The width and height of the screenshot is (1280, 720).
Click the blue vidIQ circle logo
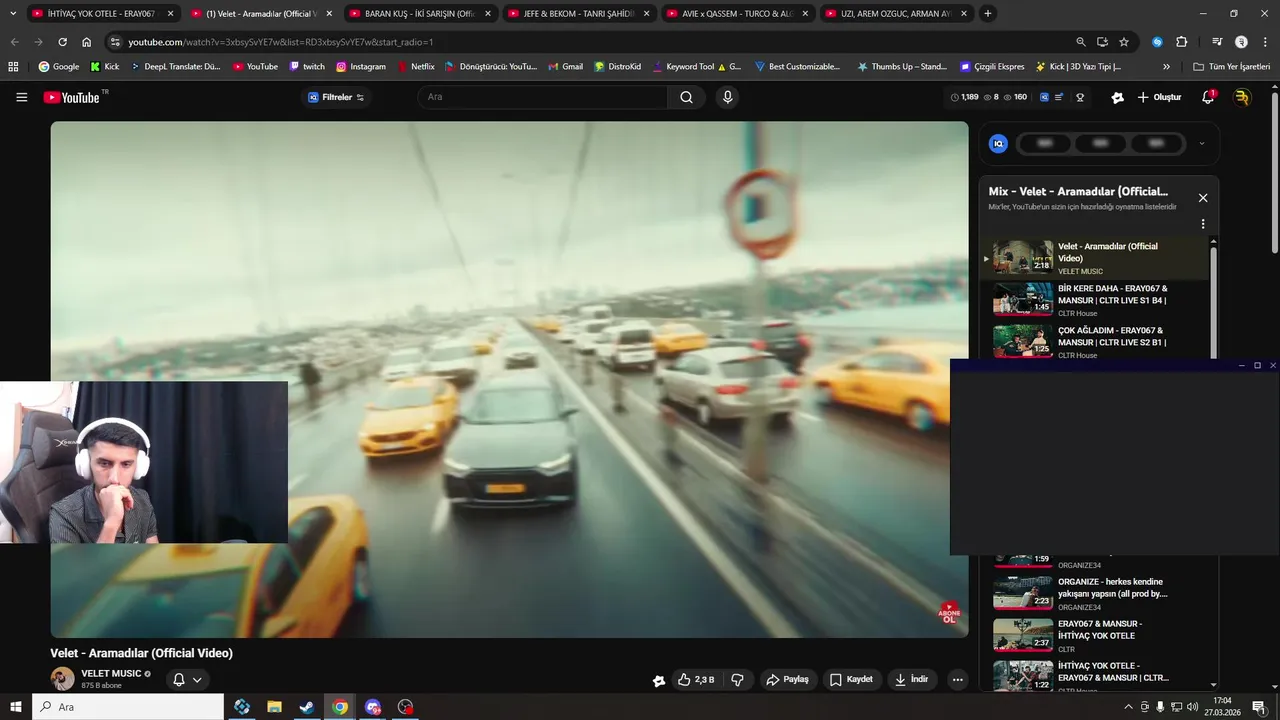pos(998,143)
